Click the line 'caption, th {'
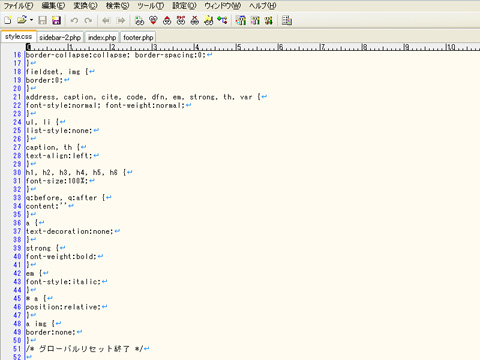 [53, 147]
